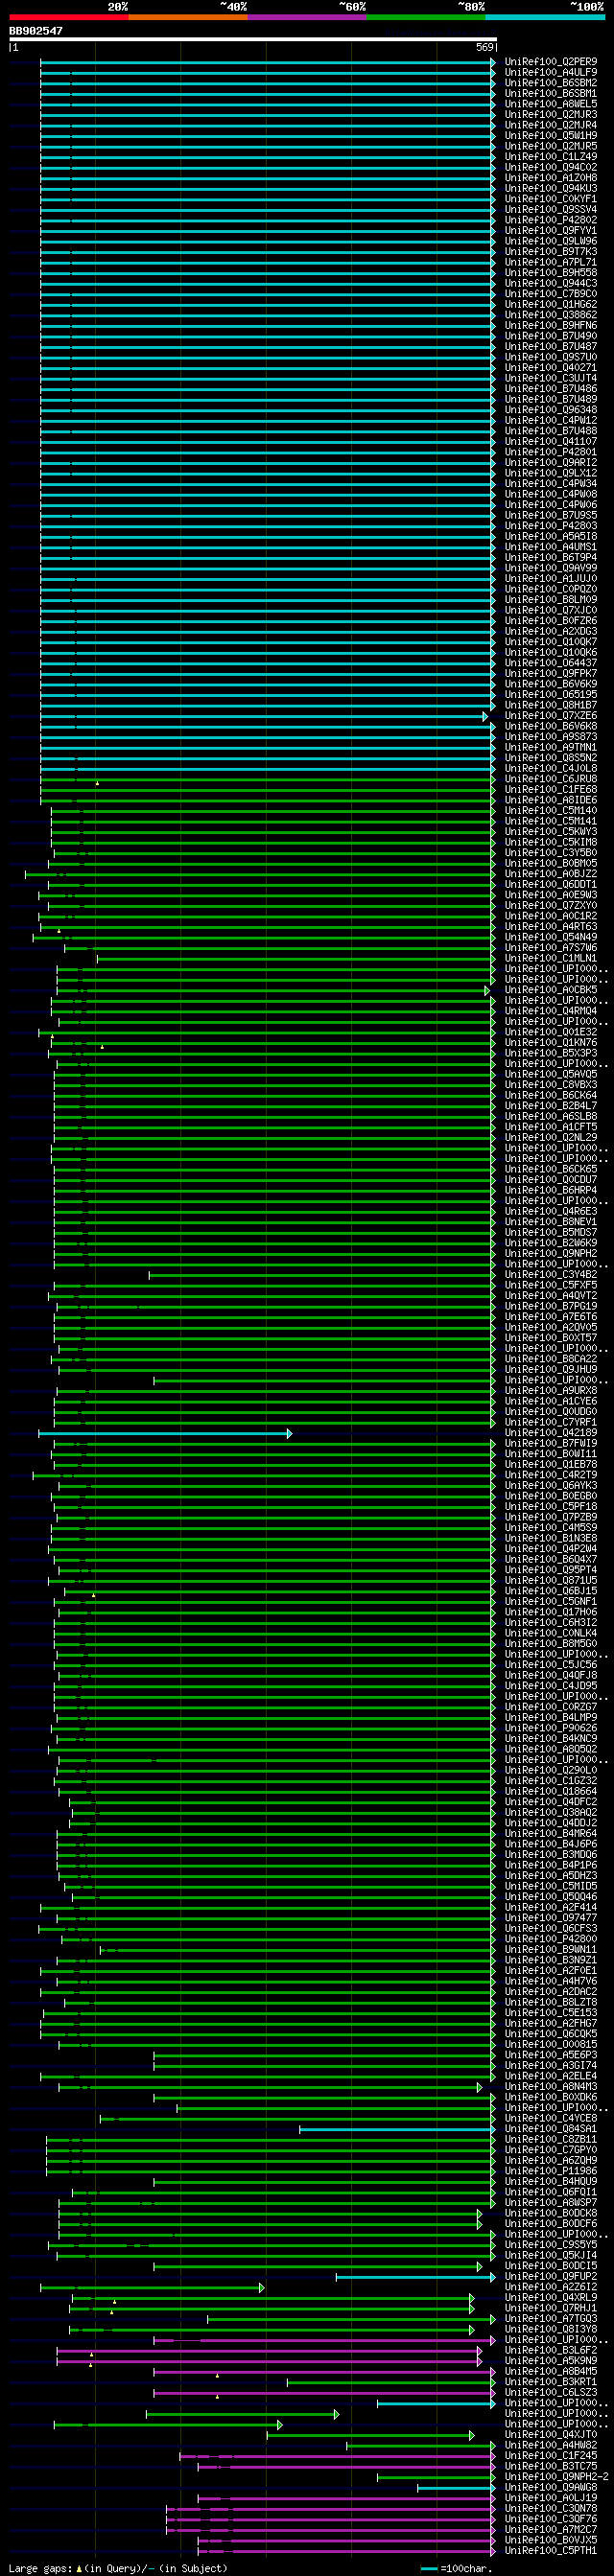Open hit UniRef100_B9H558
The width and height of the screenshot is (614, 2576).
[551, 272]
